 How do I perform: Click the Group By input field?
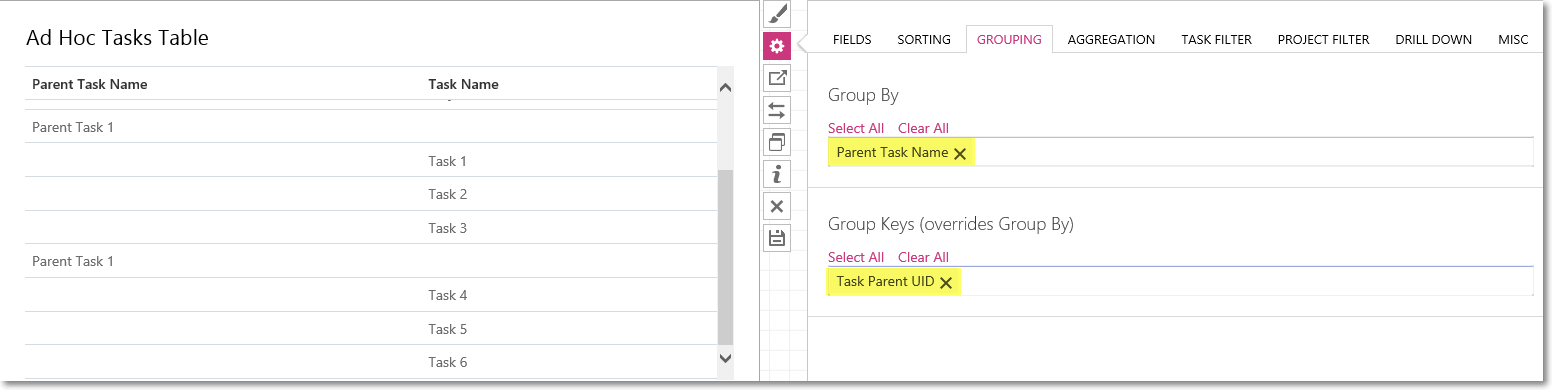click(1180, 152)
